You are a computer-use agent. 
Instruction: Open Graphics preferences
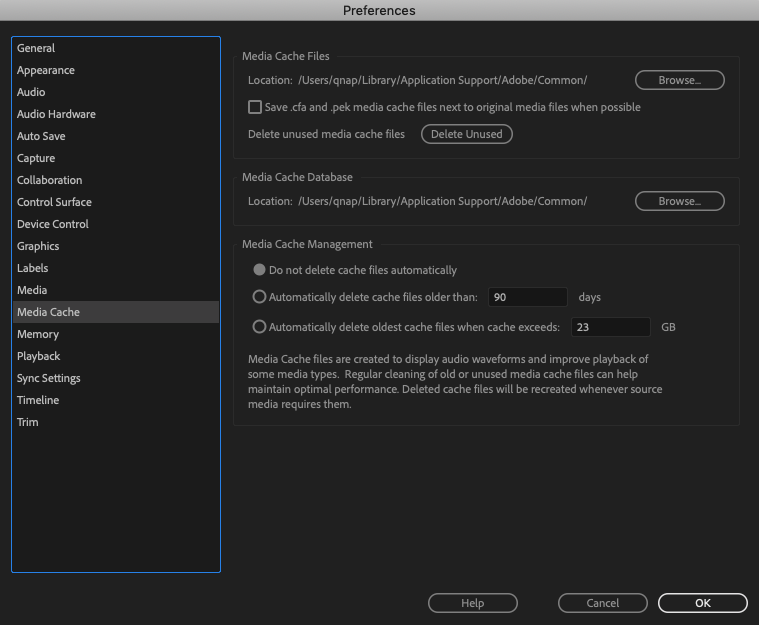pos(116,246)
